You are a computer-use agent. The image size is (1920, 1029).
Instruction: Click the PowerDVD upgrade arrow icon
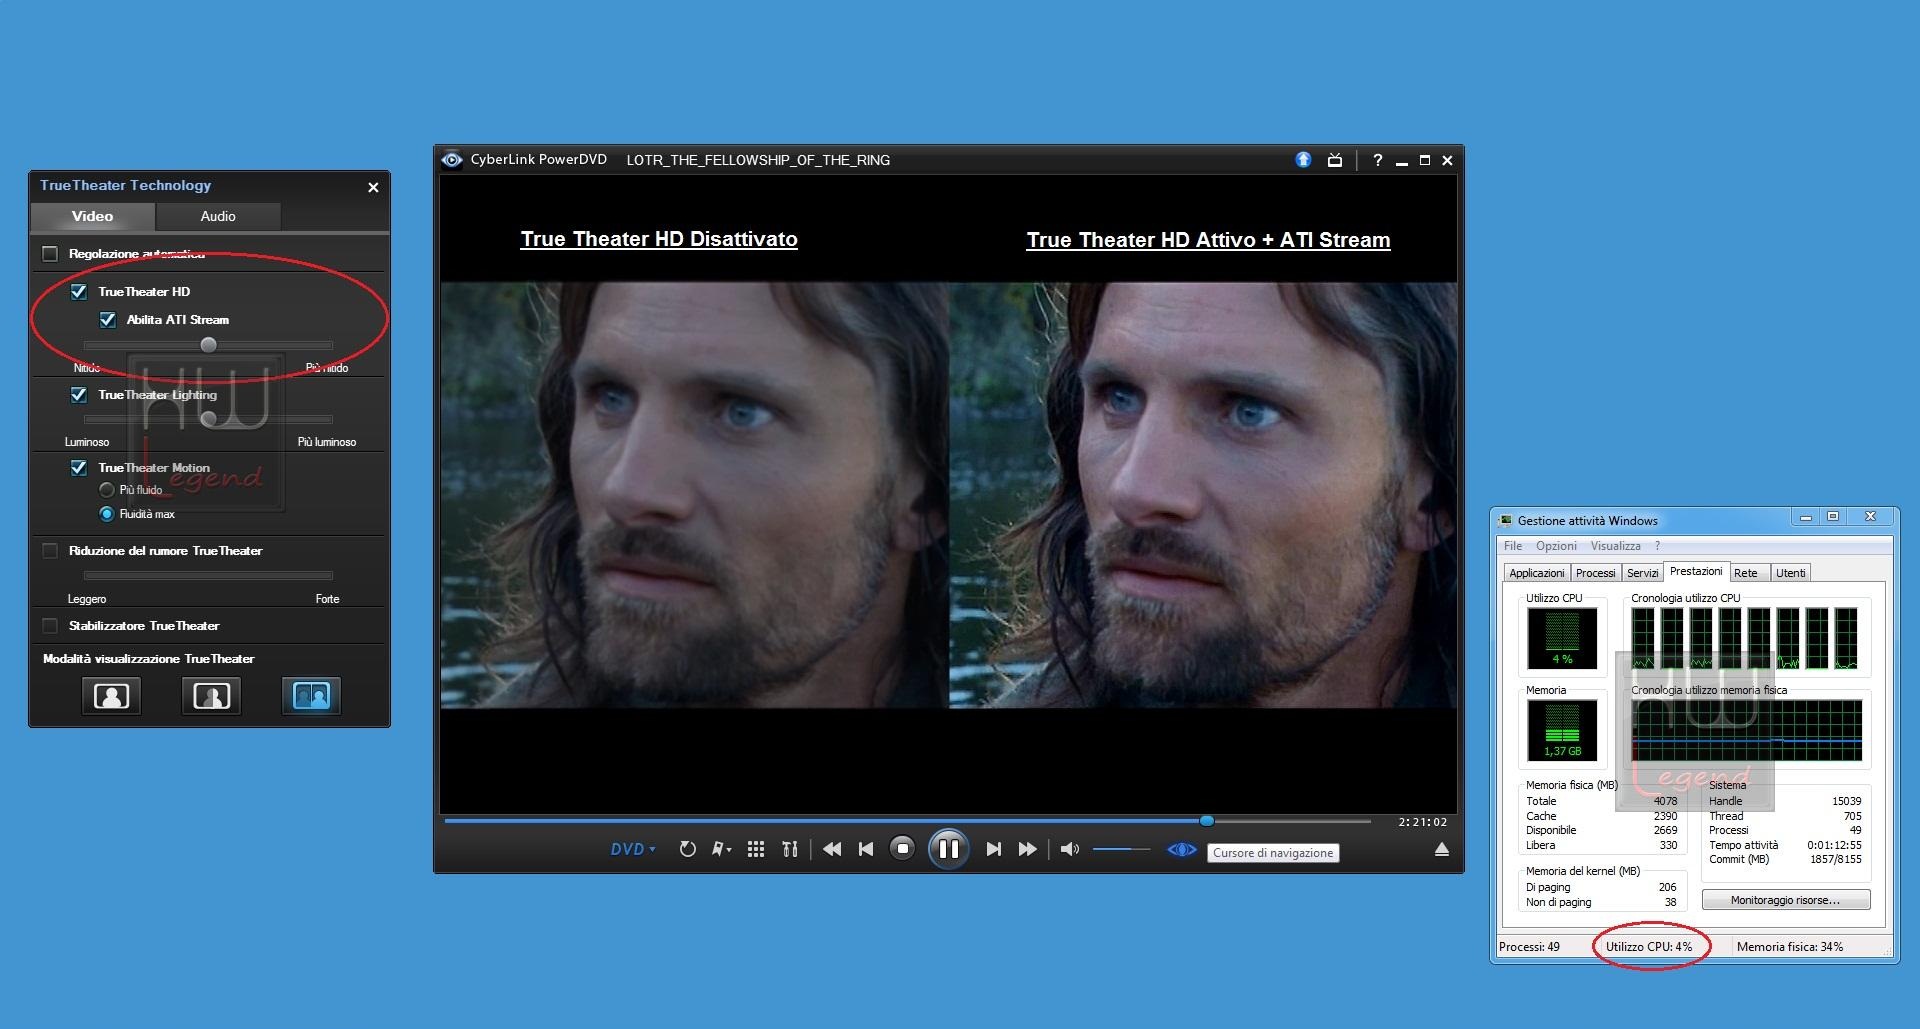(x=1303, y=159)
